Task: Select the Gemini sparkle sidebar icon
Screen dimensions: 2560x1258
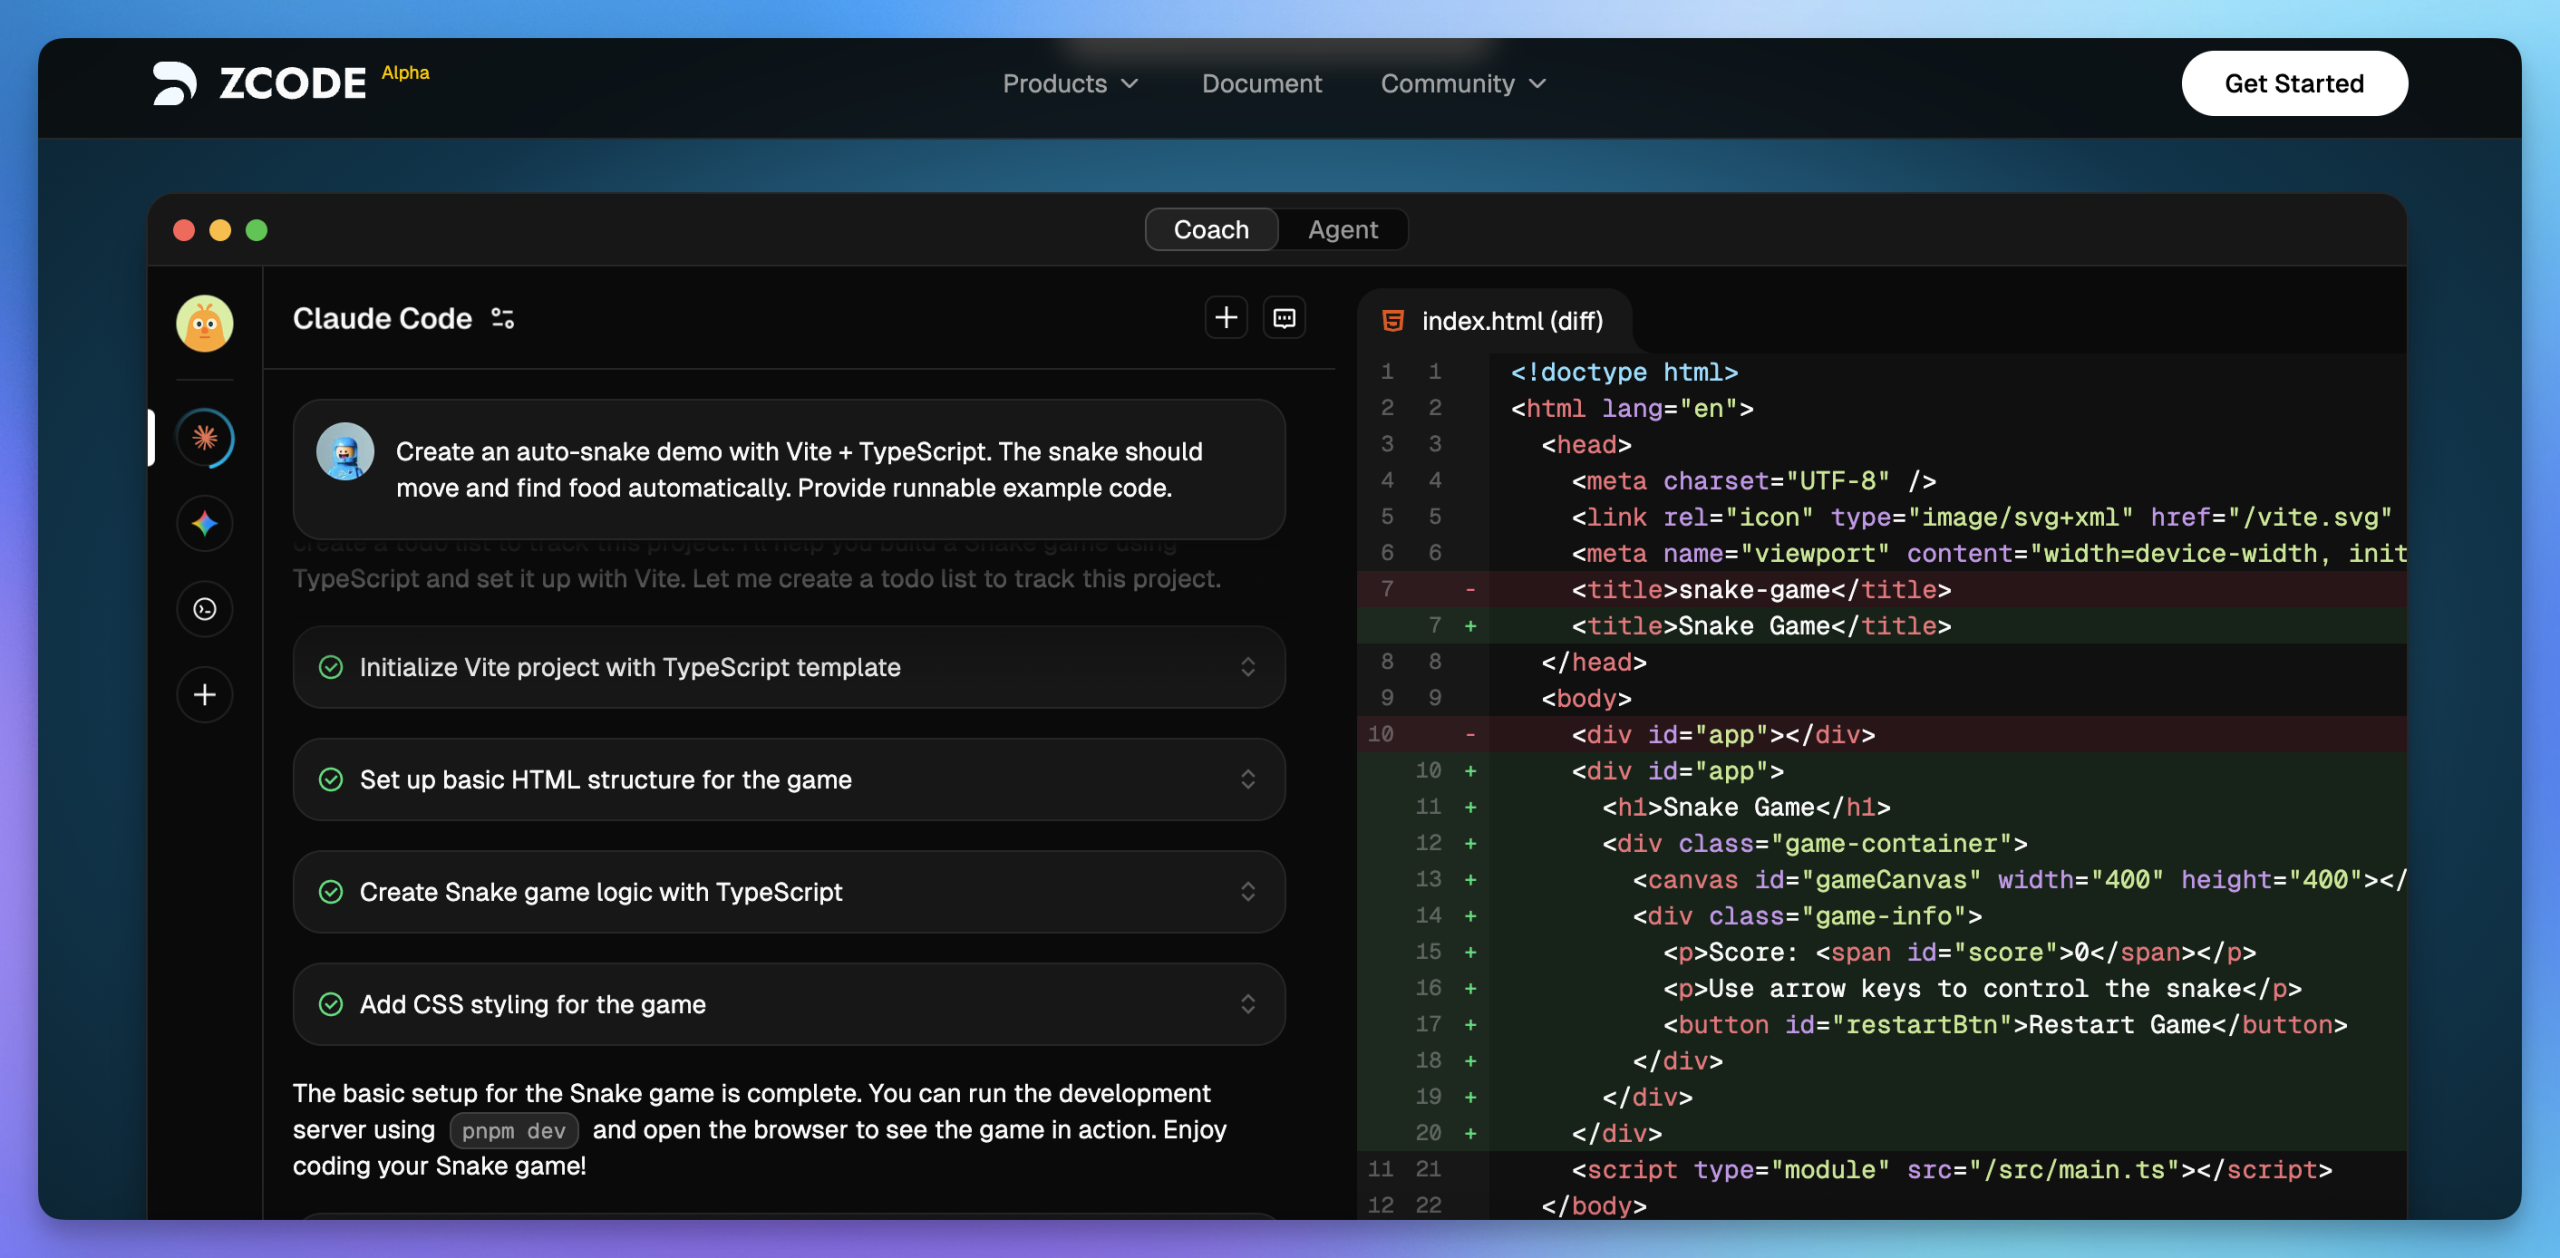Action: pos(205,523)
